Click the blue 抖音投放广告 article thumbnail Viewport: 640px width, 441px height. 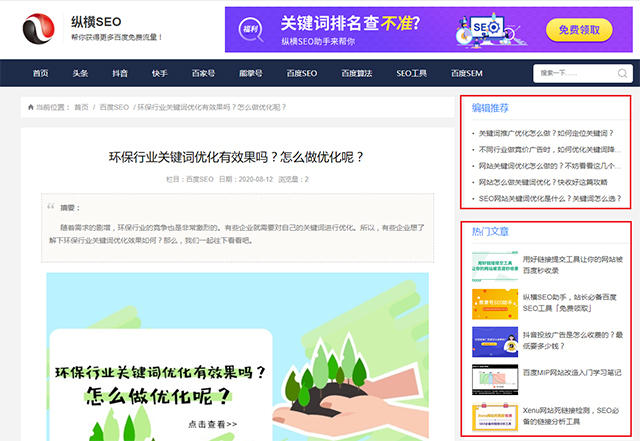click(x=495, y=342)
